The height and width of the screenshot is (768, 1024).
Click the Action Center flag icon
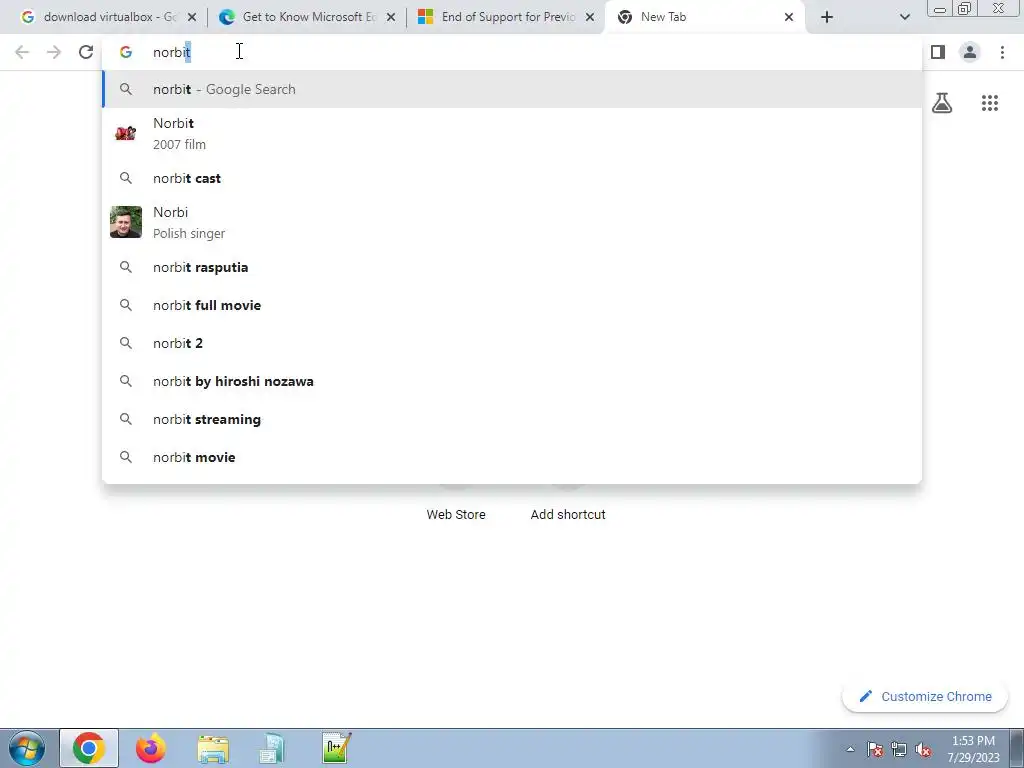click(875, 750)
